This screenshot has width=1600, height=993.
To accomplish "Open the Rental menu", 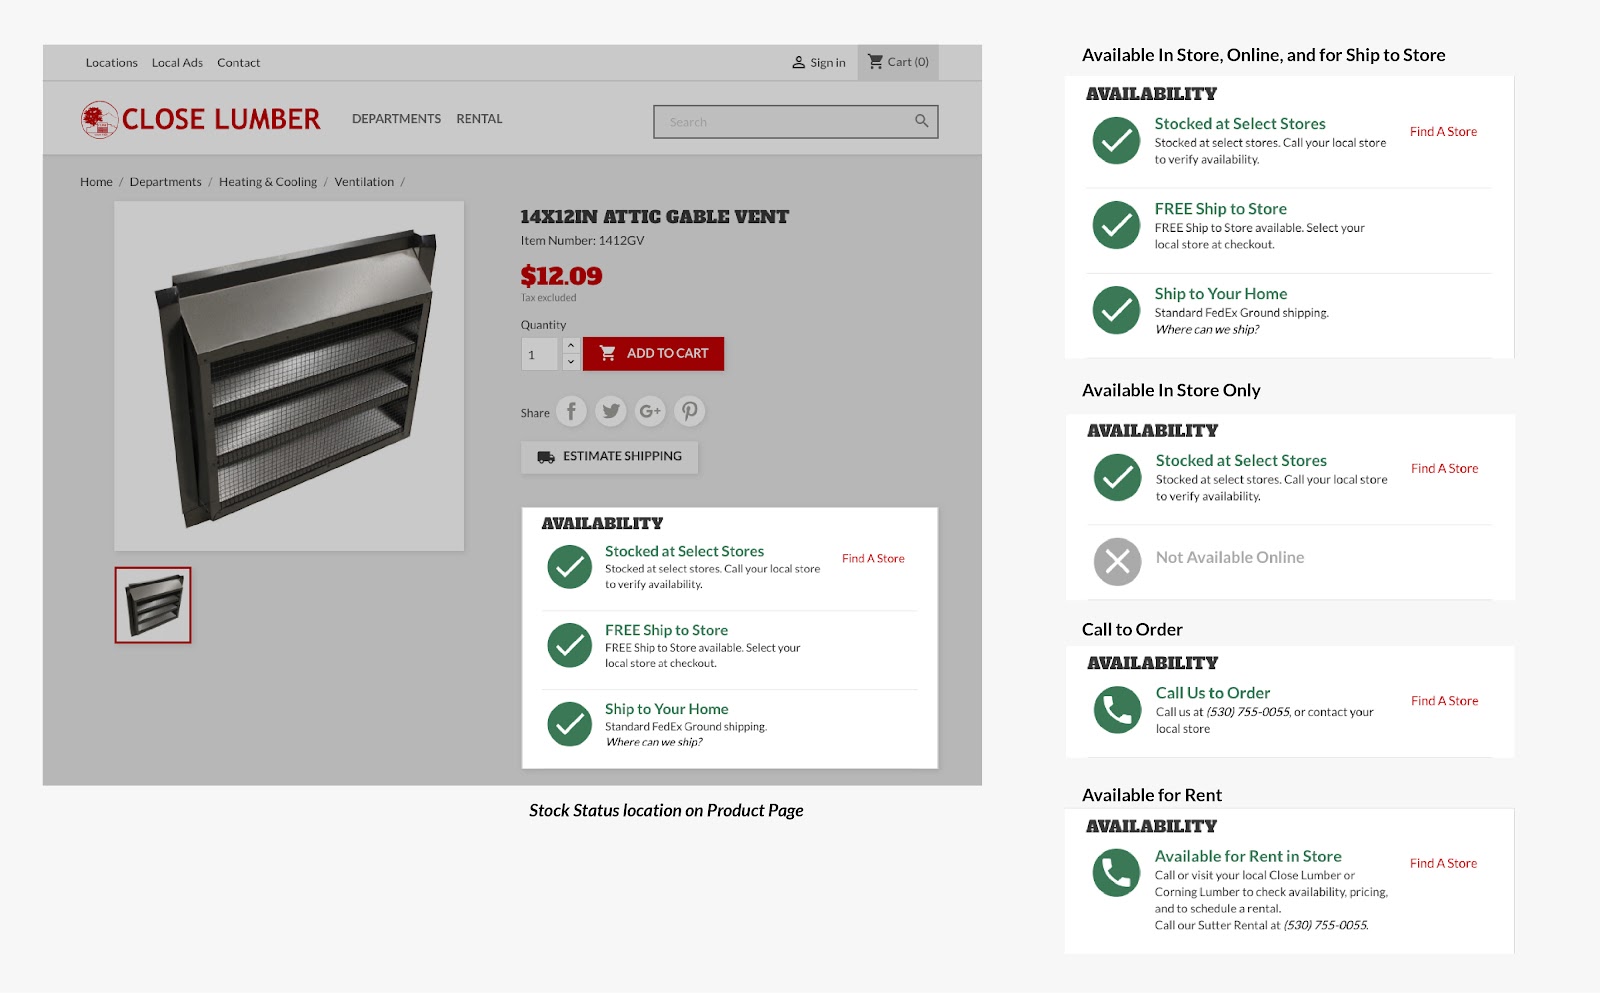I will (x=479, y=119).
